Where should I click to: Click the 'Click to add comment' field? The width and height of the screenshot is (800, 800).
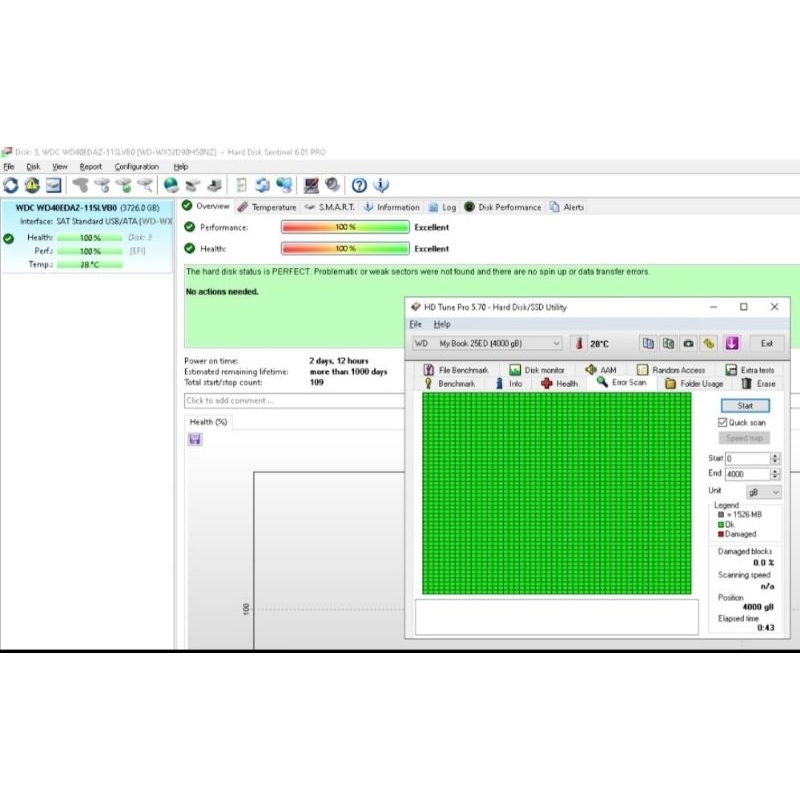click(294, 401)
